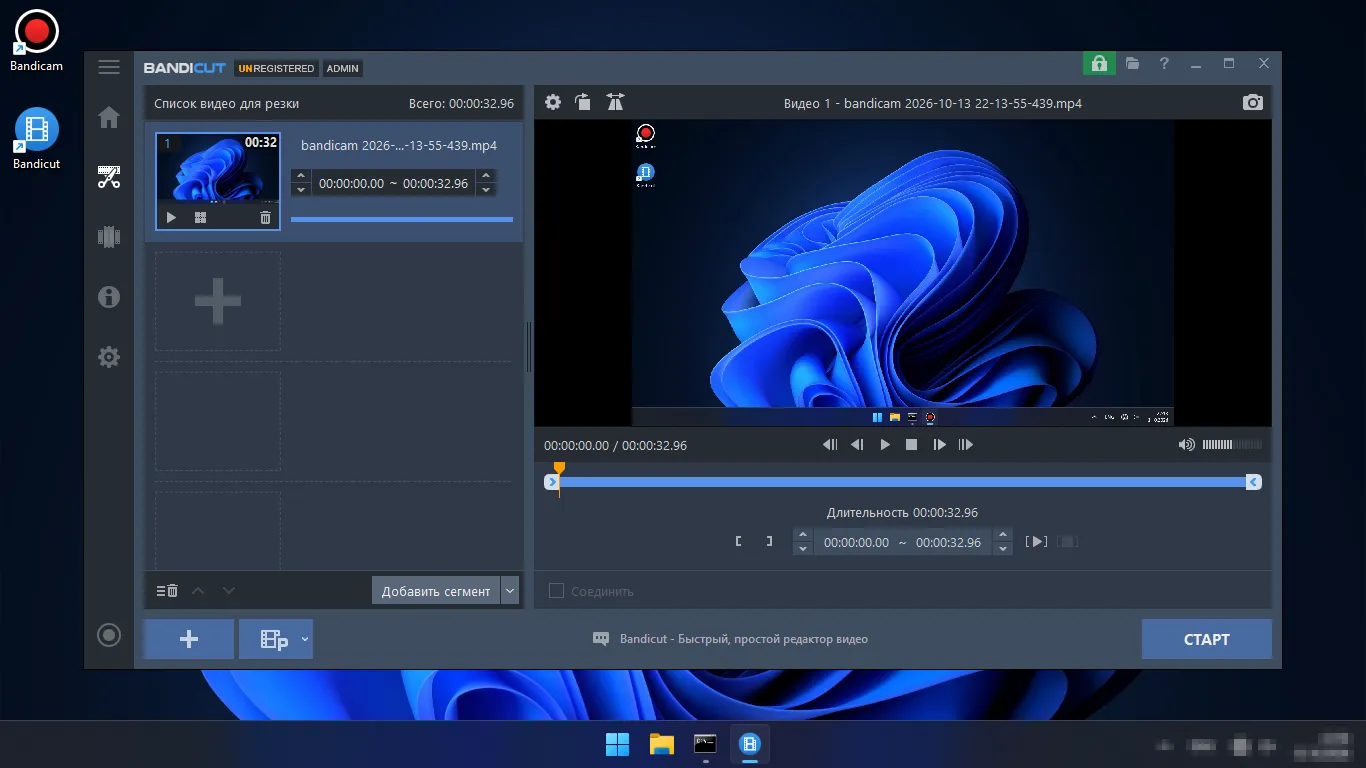The width and height of the screenshot is (1366, 768).
Task: Click the chat bubble icon near the tagline
Action: (x=601, y=639)
